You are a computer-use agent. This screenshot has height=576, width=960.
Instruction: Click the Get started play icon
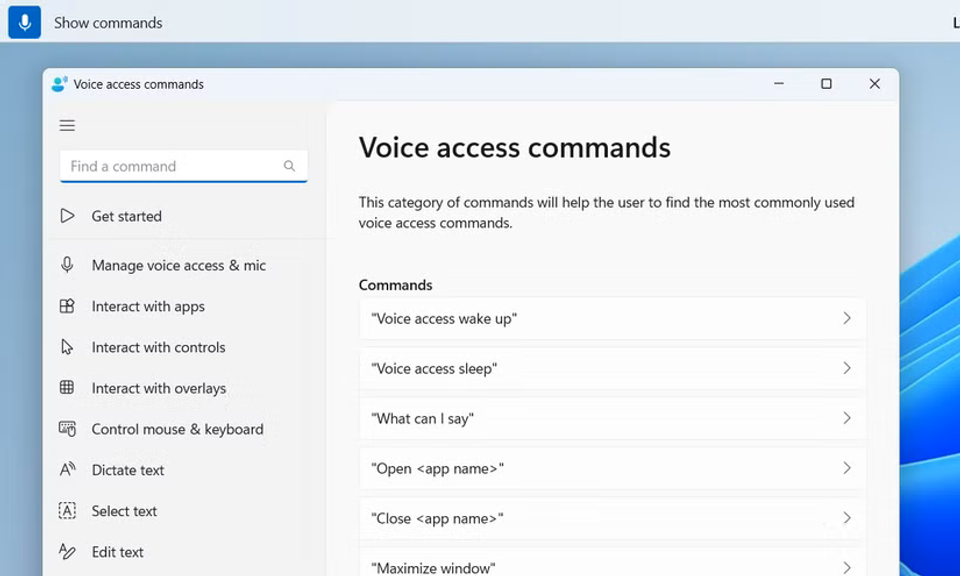point(67,216)
